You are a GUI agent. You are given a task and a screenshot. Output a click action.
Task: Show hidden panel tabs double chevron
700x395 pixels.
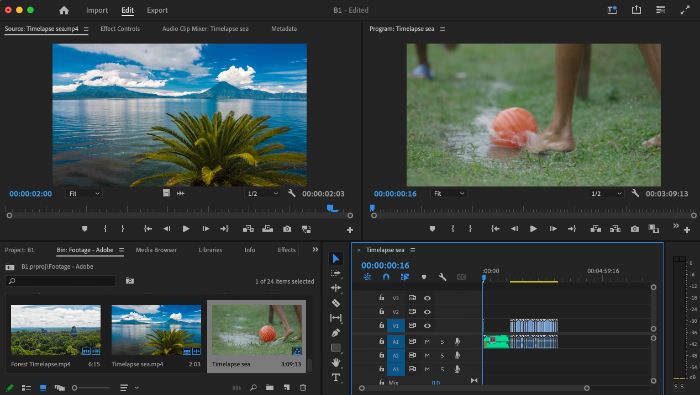[x=315, y=249]
